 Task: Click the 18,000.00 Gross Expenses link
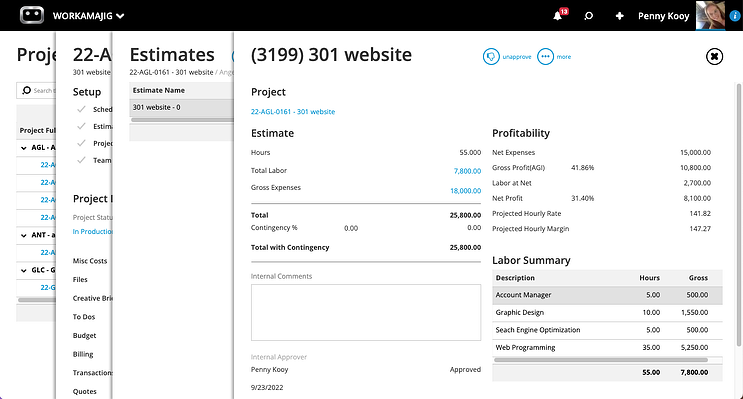[x=465, y=190]
